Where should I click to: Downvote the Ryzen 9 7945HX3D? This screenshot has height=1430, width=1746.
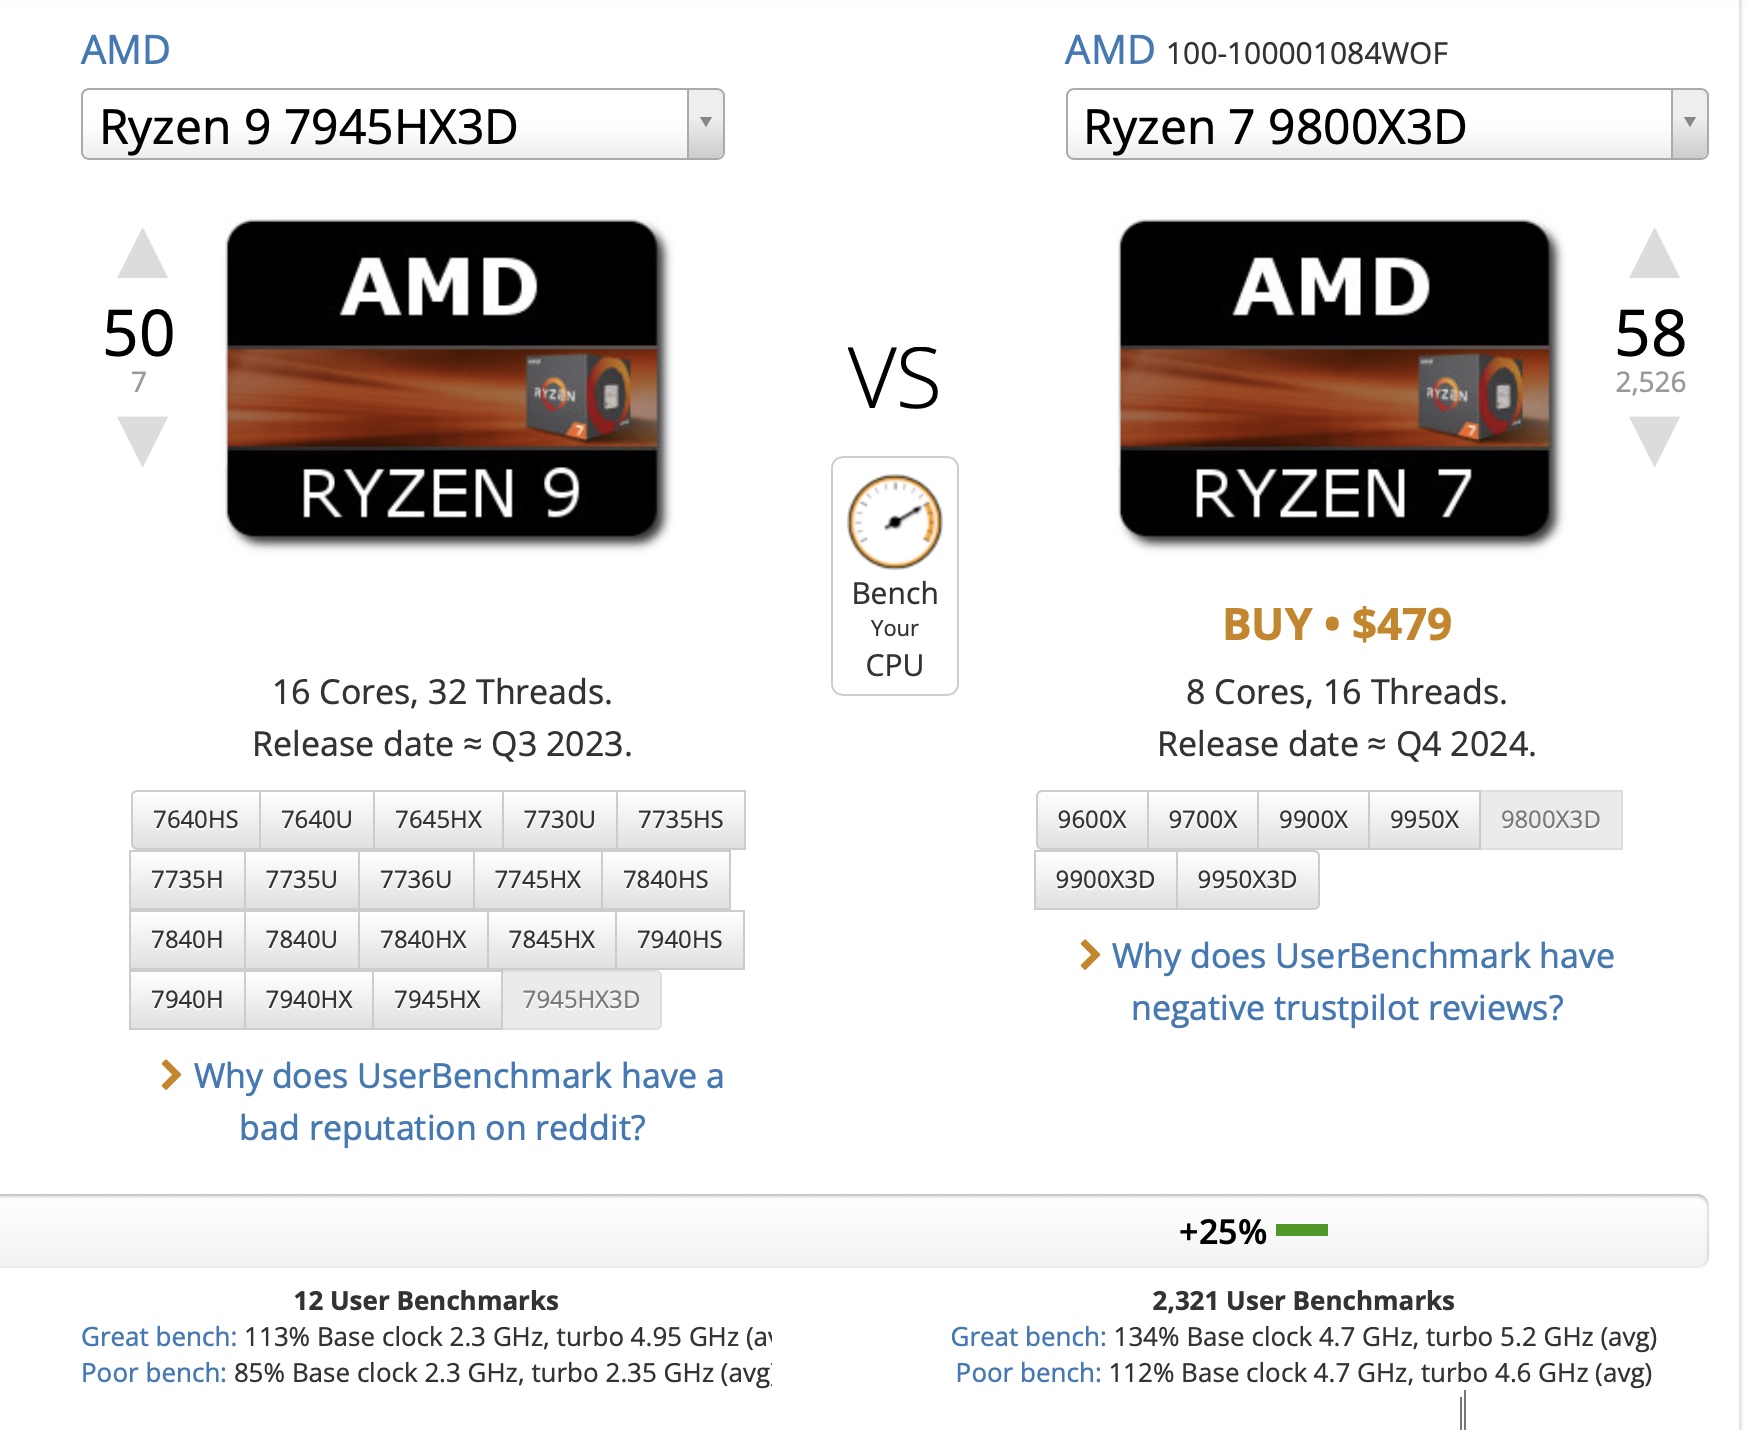pyautogui.click(x=142, y=441)
